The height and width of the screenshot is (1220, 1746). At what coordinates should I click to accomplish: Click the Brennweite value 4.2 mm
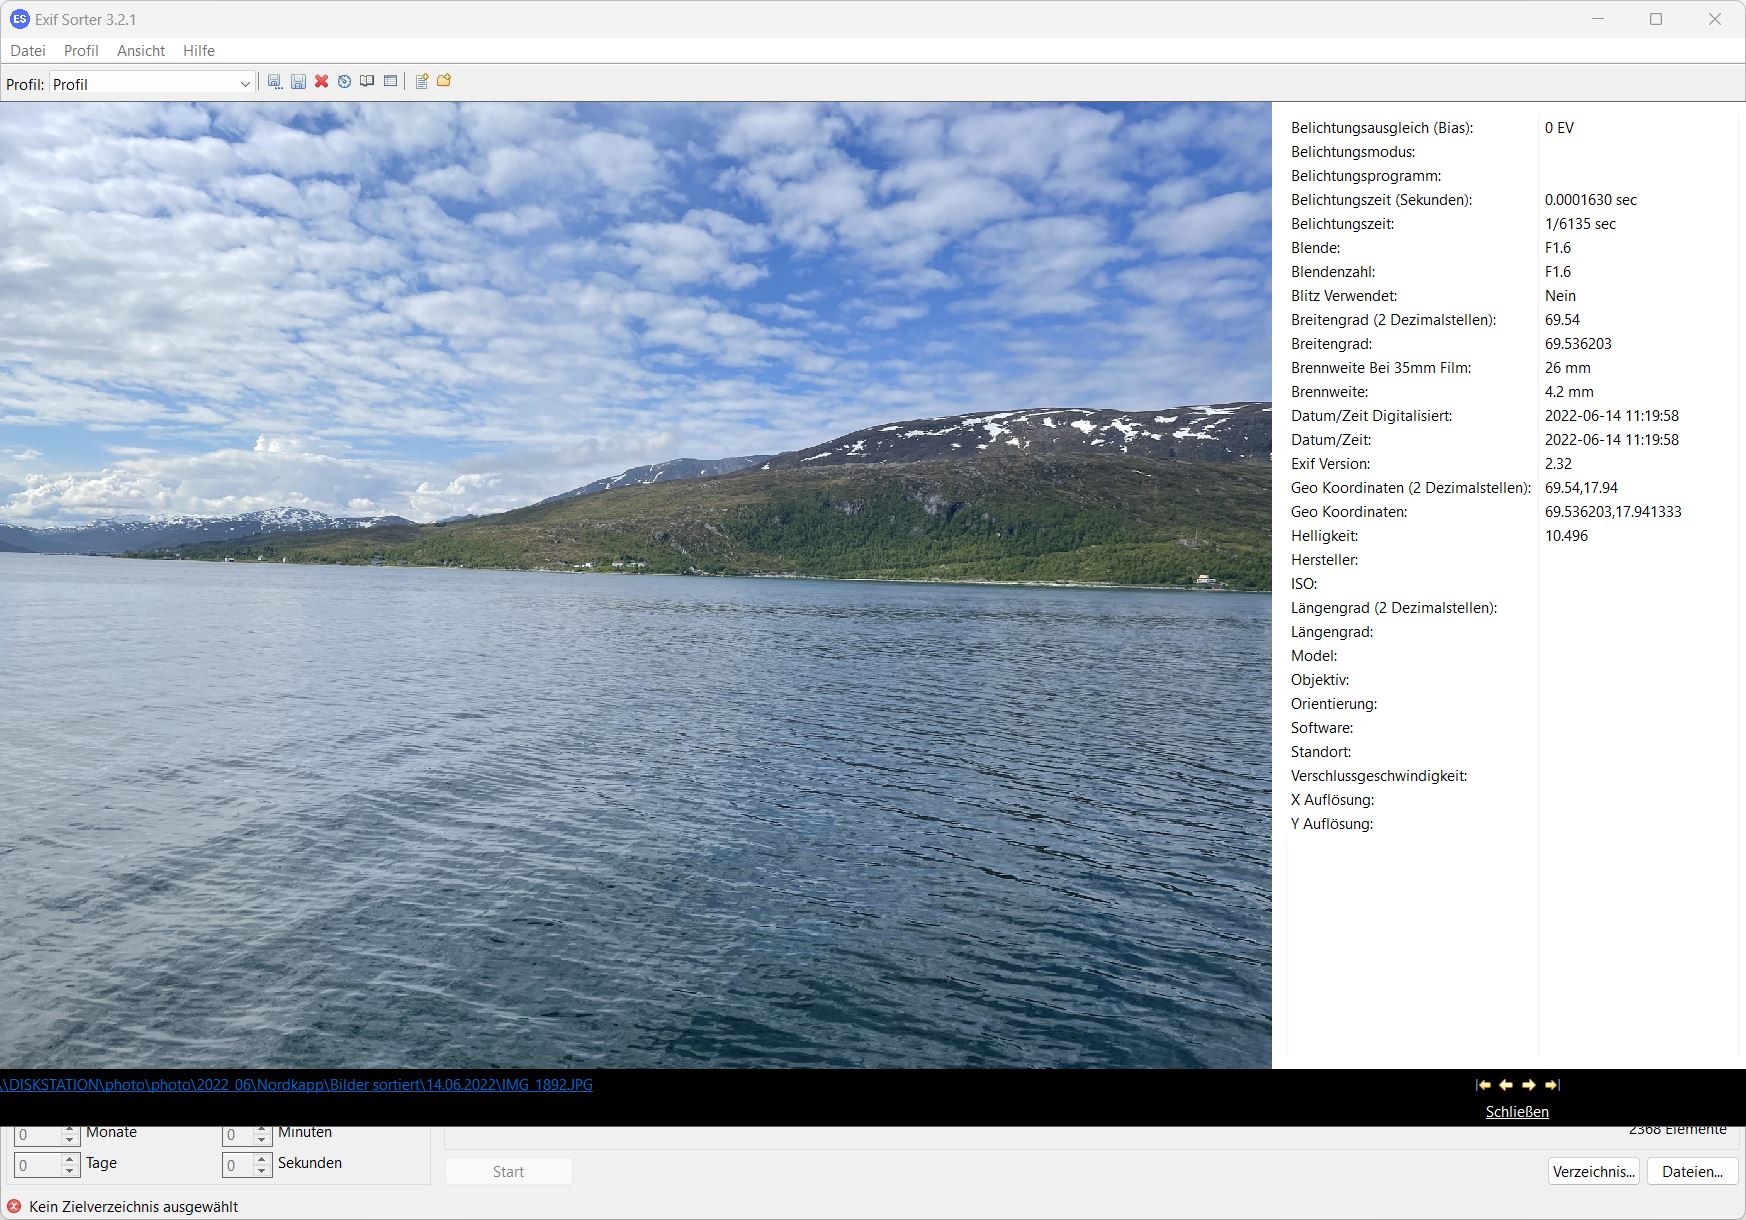tap(1569, 392)
